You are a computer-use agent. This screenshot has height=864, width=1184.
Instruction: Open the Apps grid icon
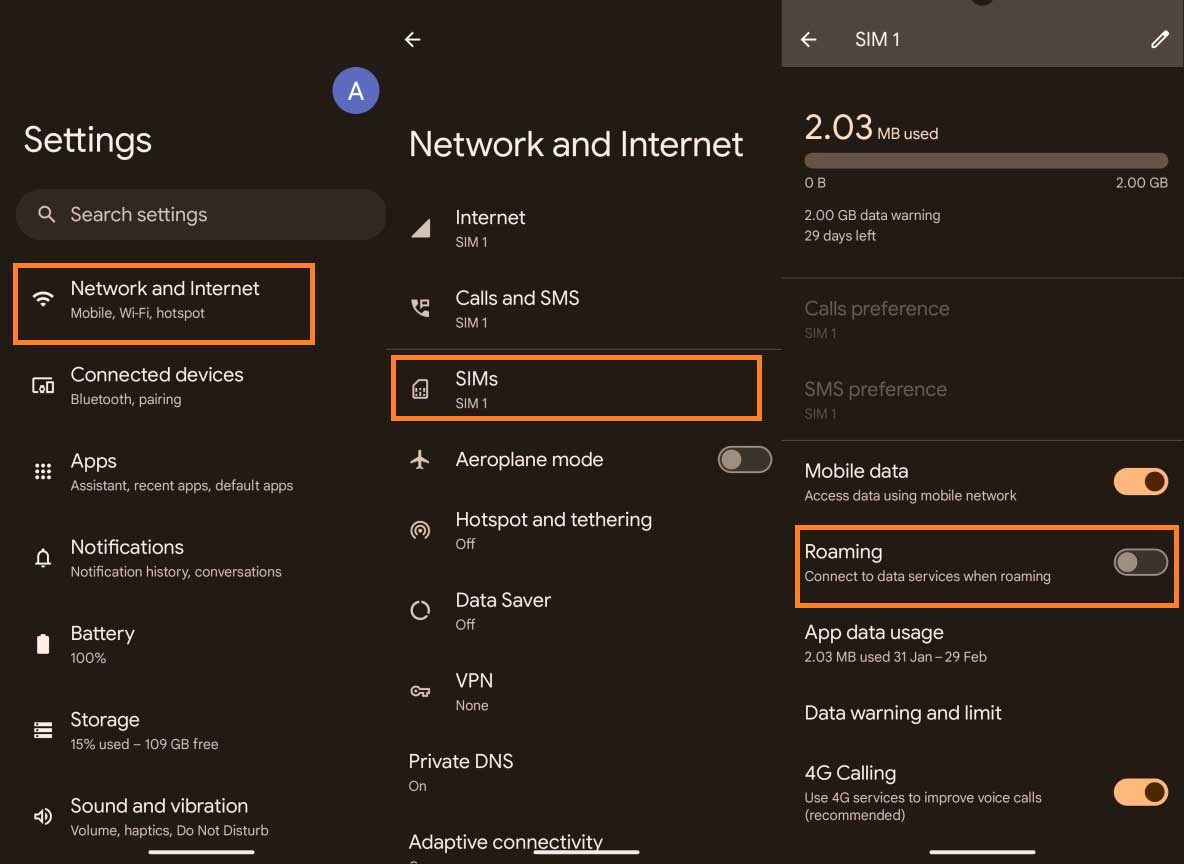[x=42, y=469]
